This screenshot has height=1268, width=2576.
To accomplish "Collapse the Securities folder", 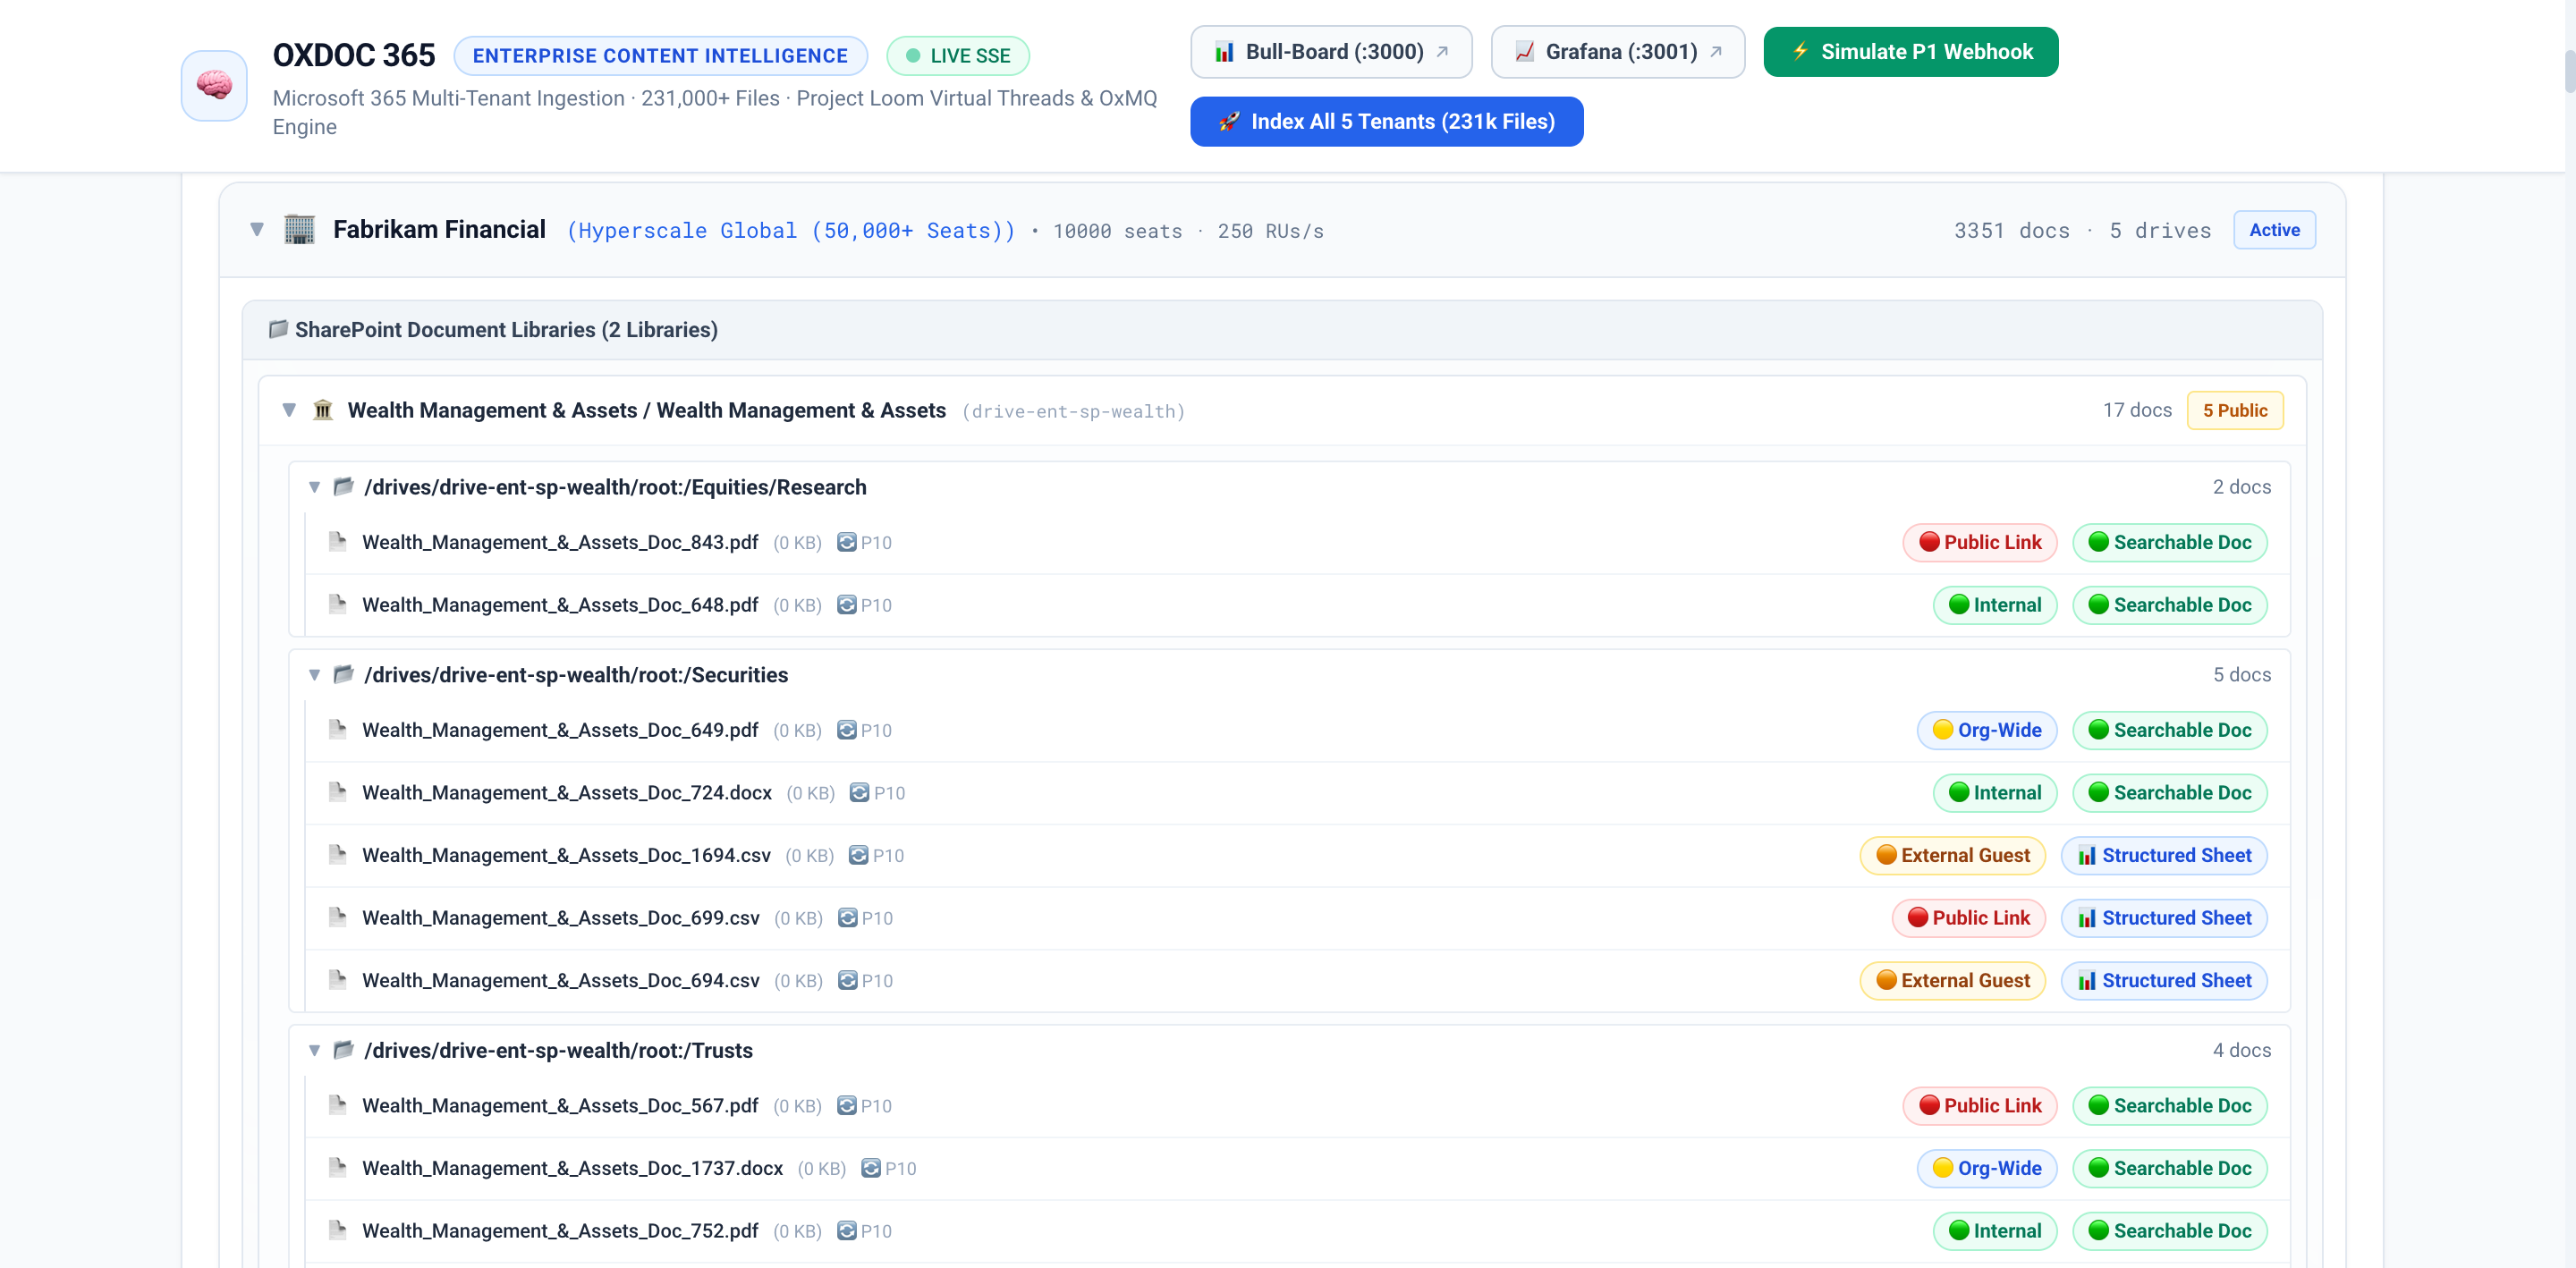I will [314, 675].
